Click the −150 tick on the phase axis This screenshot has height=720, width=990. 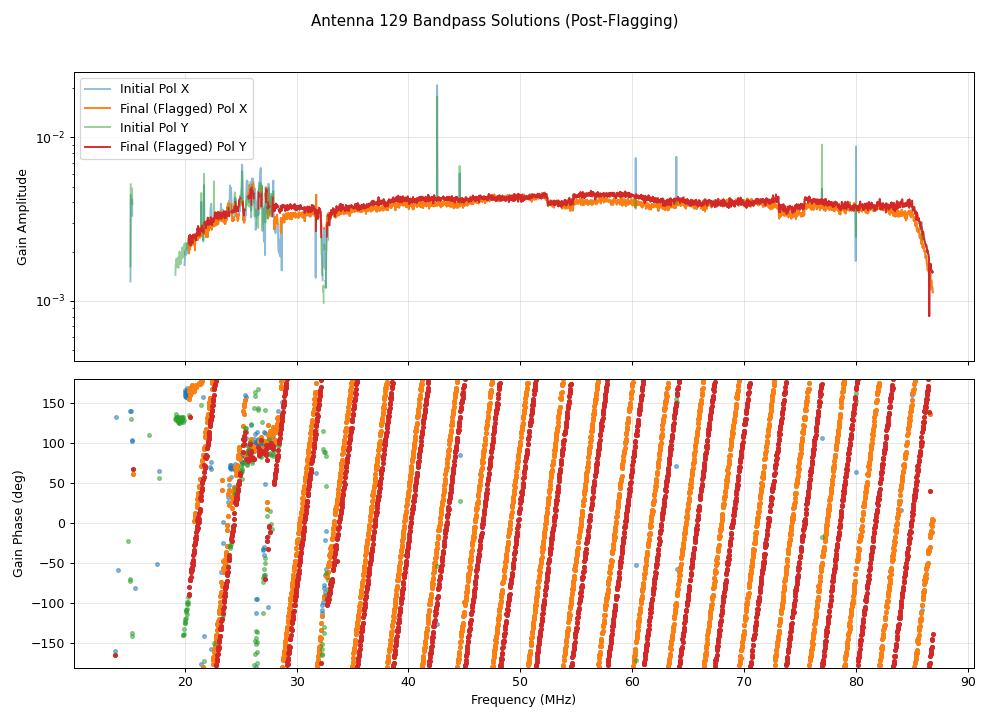point(51,643)
